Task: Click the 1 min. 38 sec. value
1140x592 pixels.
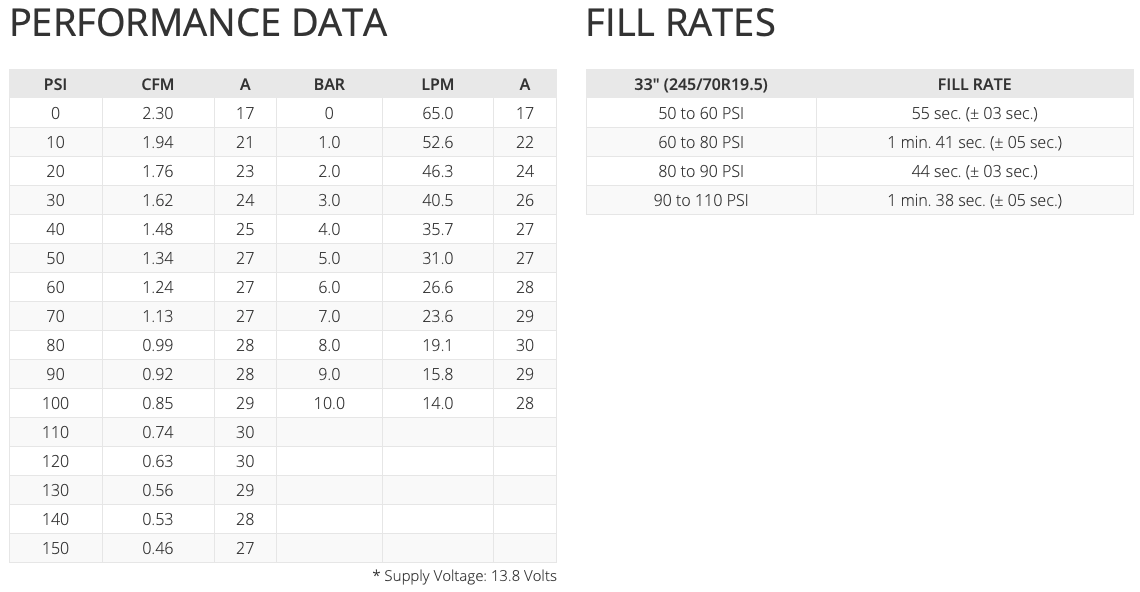Action: point(974,201)
